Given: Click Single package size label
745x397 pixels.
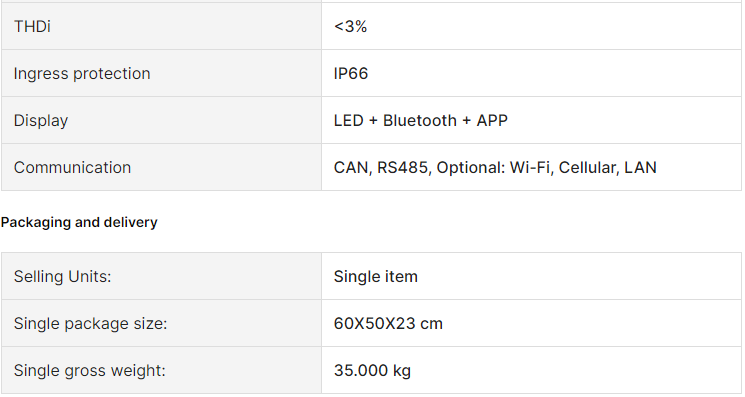Looking at the screenshot, I should [x=90, y=323].
